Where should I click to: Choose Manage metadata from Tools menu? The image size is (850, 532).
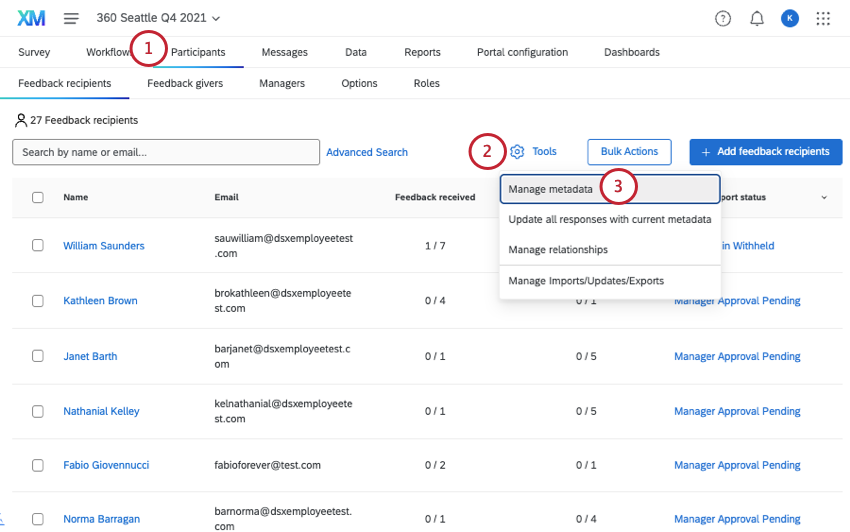click(610, 189)
